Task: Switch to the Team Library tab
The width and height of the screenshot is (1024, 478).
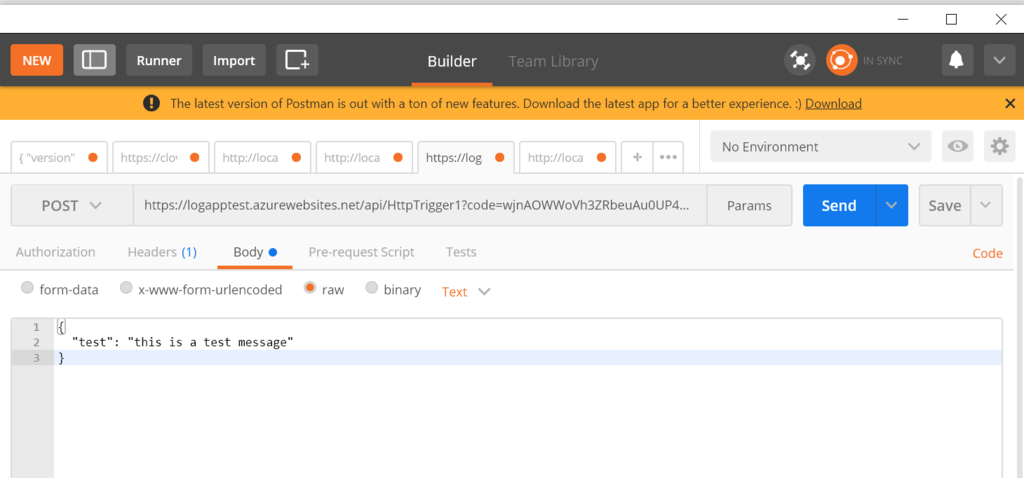Action: pyautogui.click(x=553, y=61)
